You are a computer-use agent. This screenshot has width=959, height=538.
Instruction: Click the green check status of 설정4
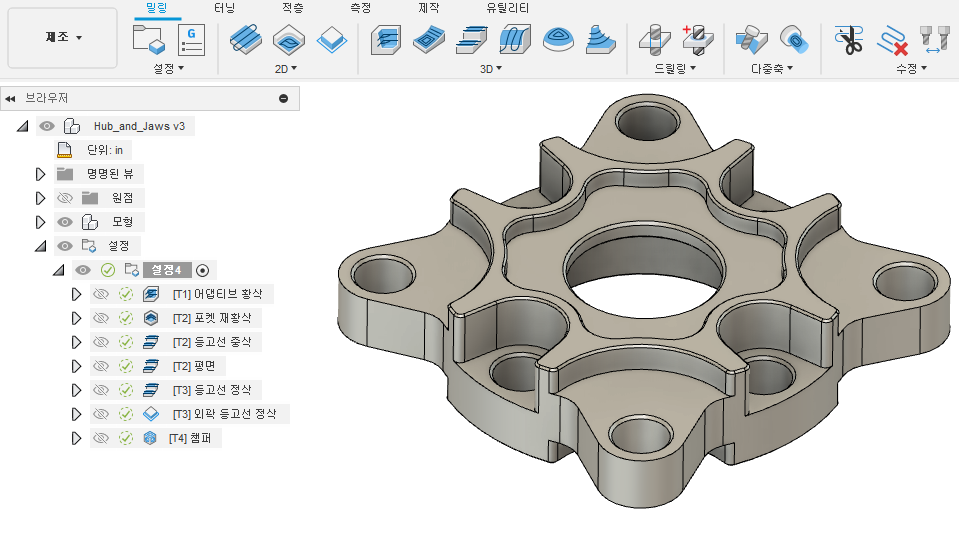[108, 270]
